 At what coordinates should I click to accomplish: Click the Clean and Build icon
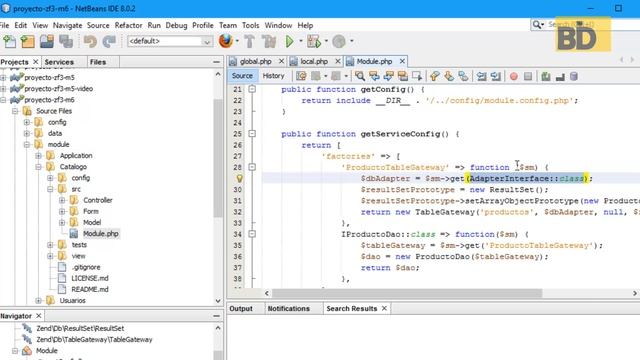[x=269, y=41]
